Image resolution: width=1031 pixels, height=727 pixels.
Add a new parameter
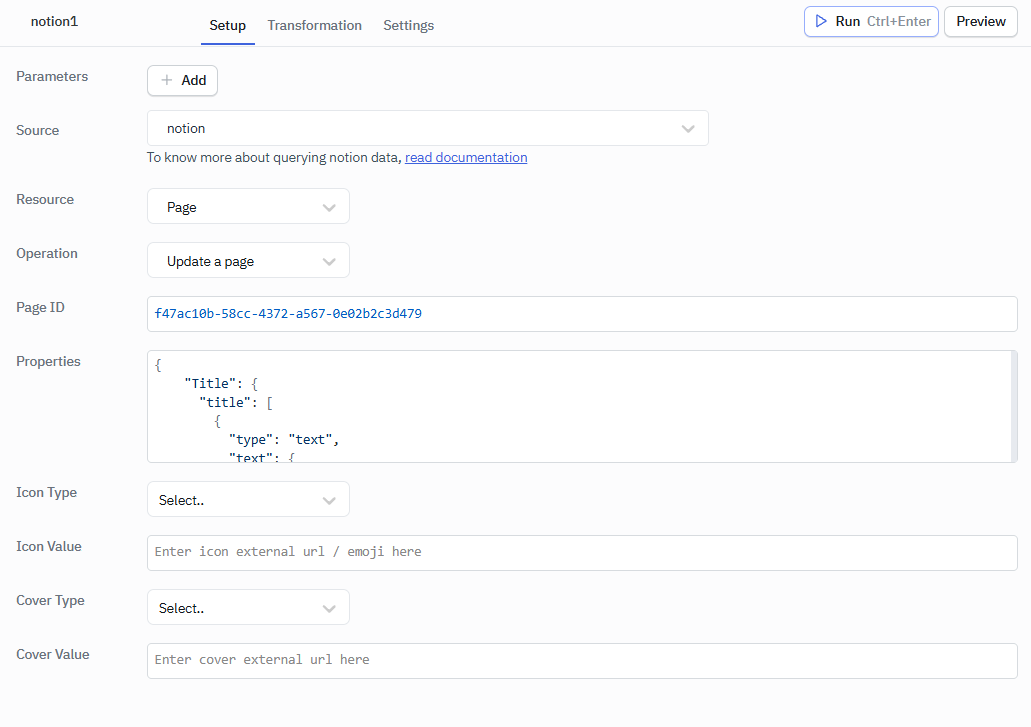182,80
